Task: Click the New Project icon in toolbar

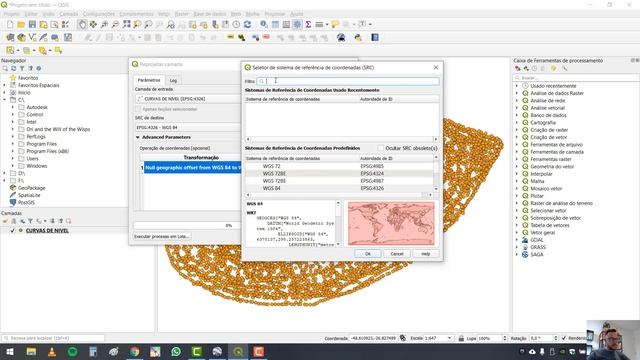Action: (x=10, y=24)
